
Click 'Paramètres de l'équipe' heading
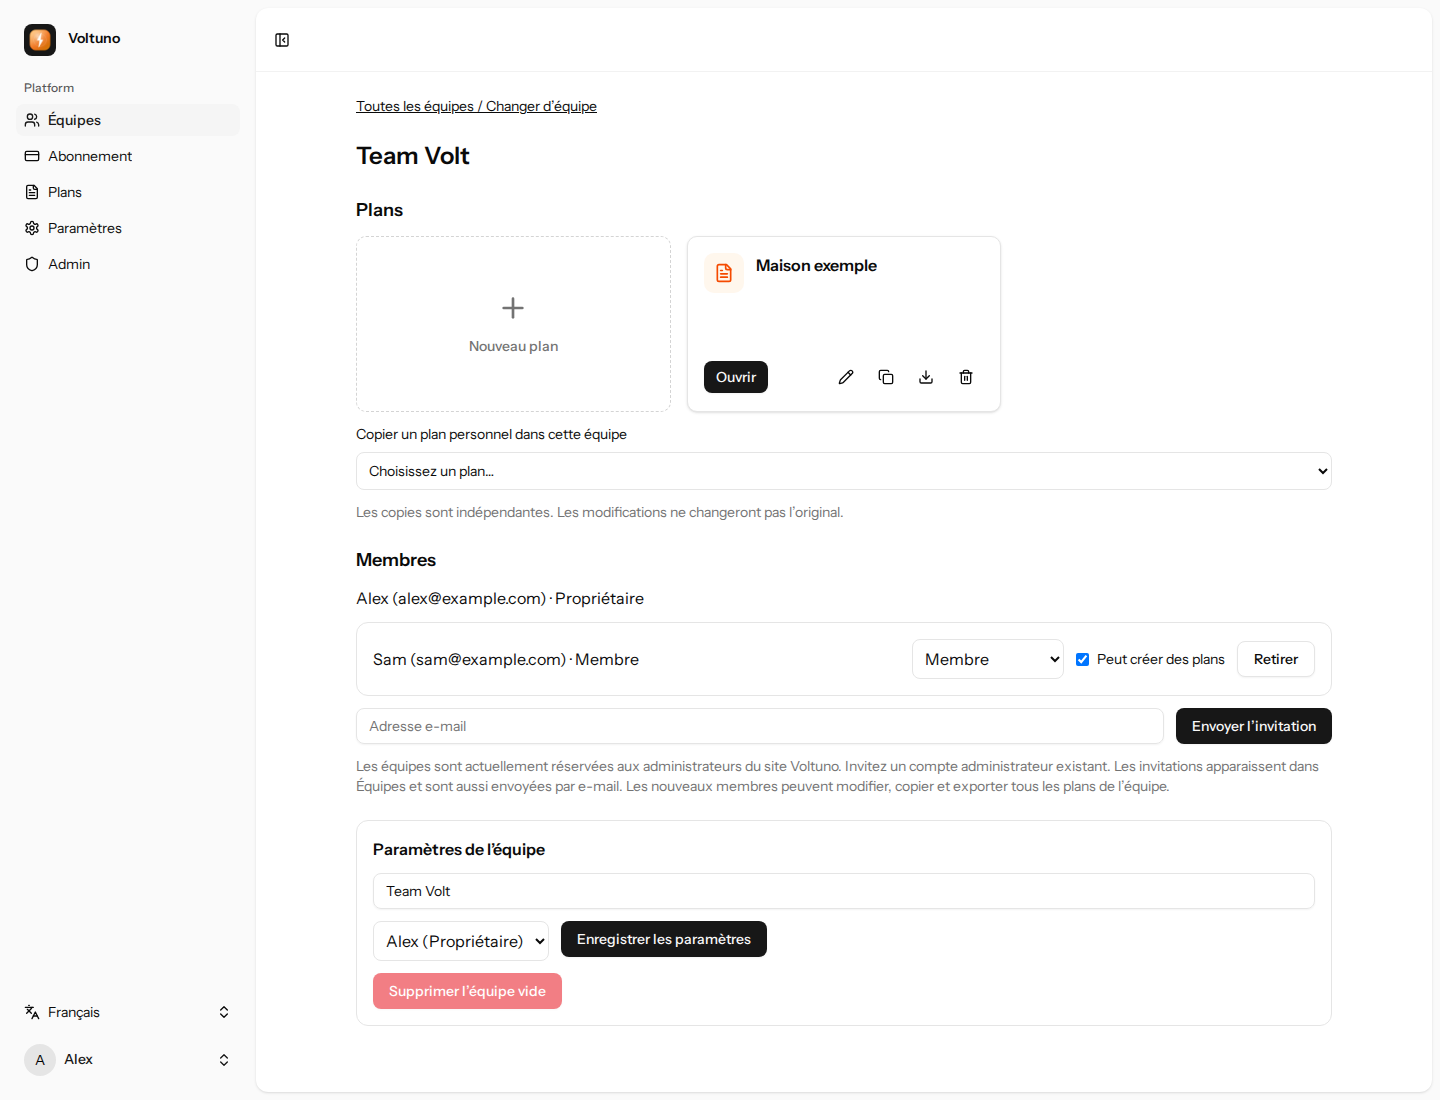click(x=459, y=849)
